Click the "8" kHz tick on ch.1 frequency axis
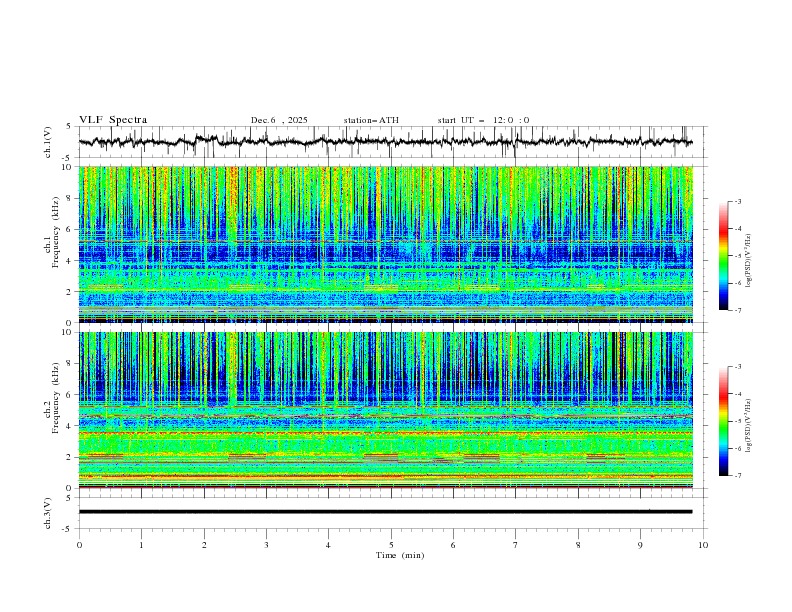 click(x=70, y=198)
